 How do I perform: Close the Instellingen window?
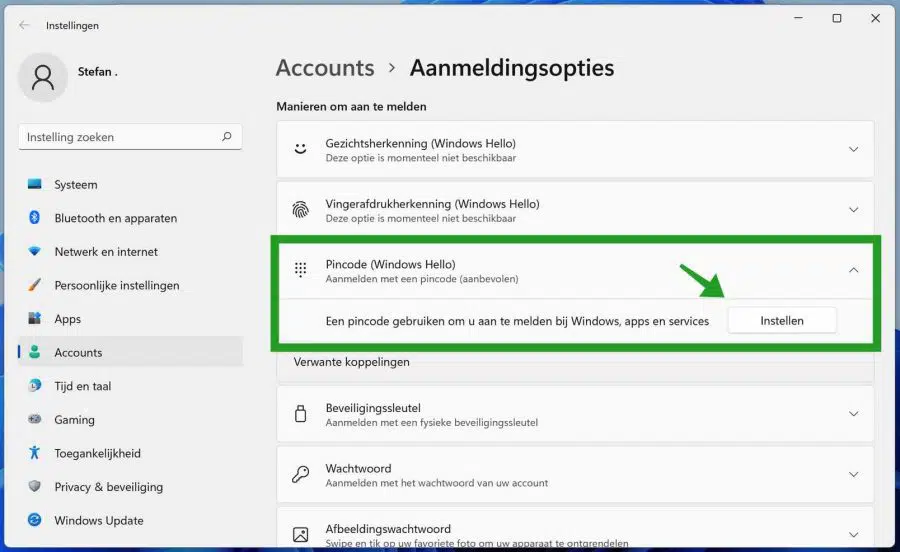point(875,18)
